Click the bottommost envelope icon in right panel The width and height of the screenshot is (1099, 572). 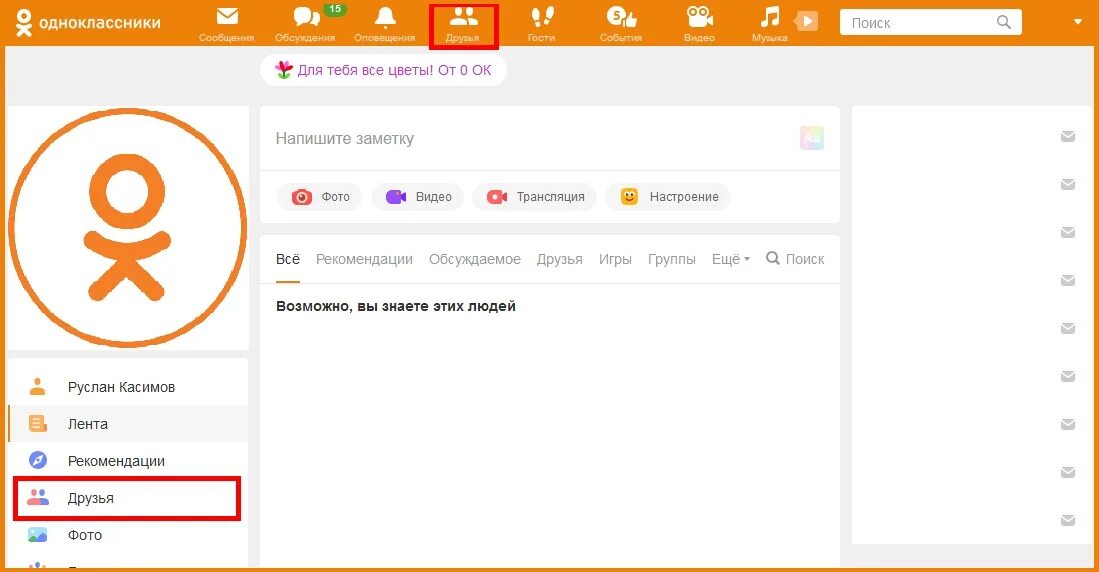[1067, 520]
